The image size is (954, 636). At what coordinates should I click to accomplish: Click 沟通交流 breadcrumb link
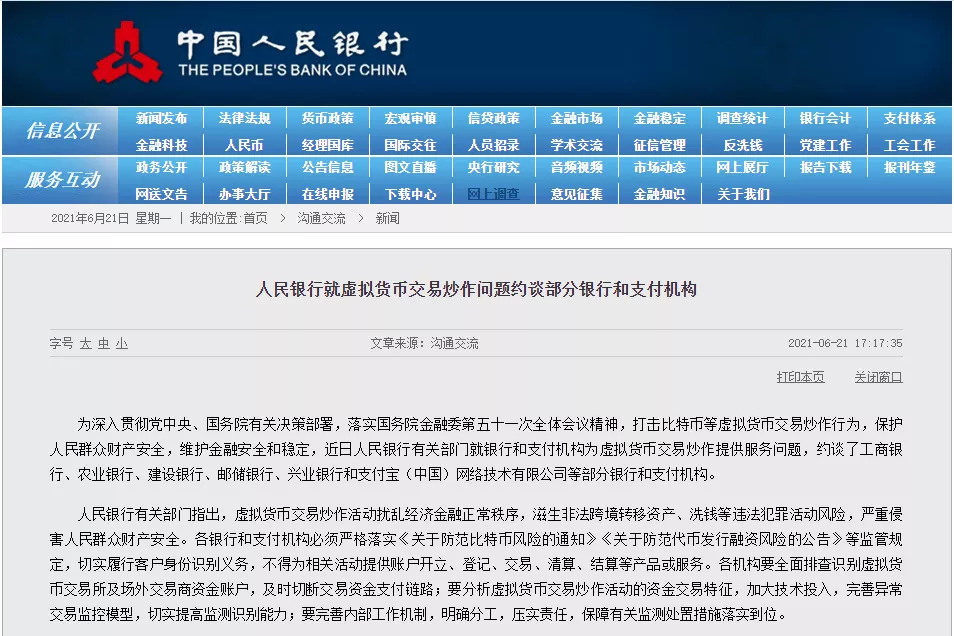(321, 218)
